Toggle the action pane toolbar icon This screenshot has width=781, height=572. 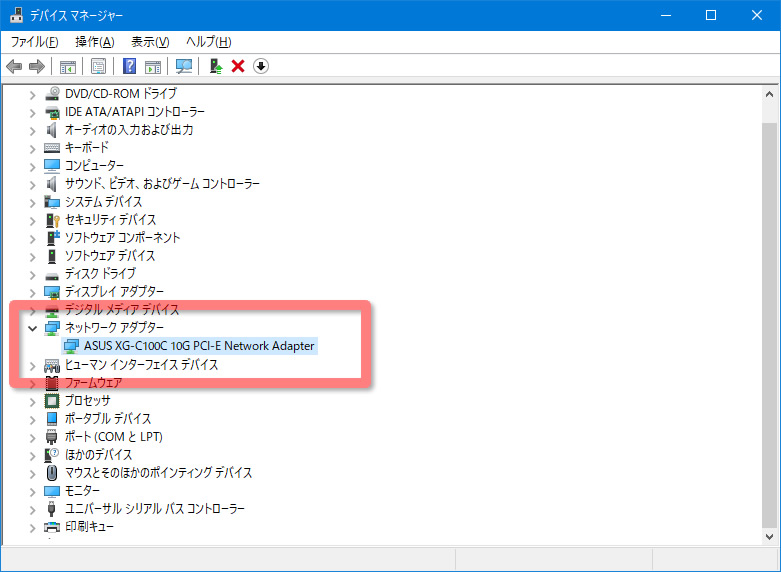click(x=153, y=66)
